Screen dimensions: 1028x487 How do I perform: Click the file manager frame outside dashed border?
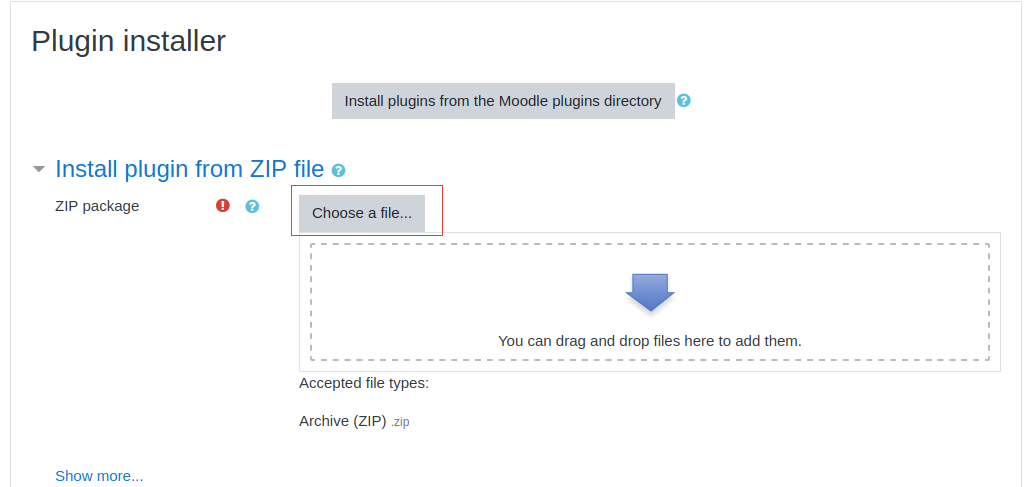(x=650, y=366)
